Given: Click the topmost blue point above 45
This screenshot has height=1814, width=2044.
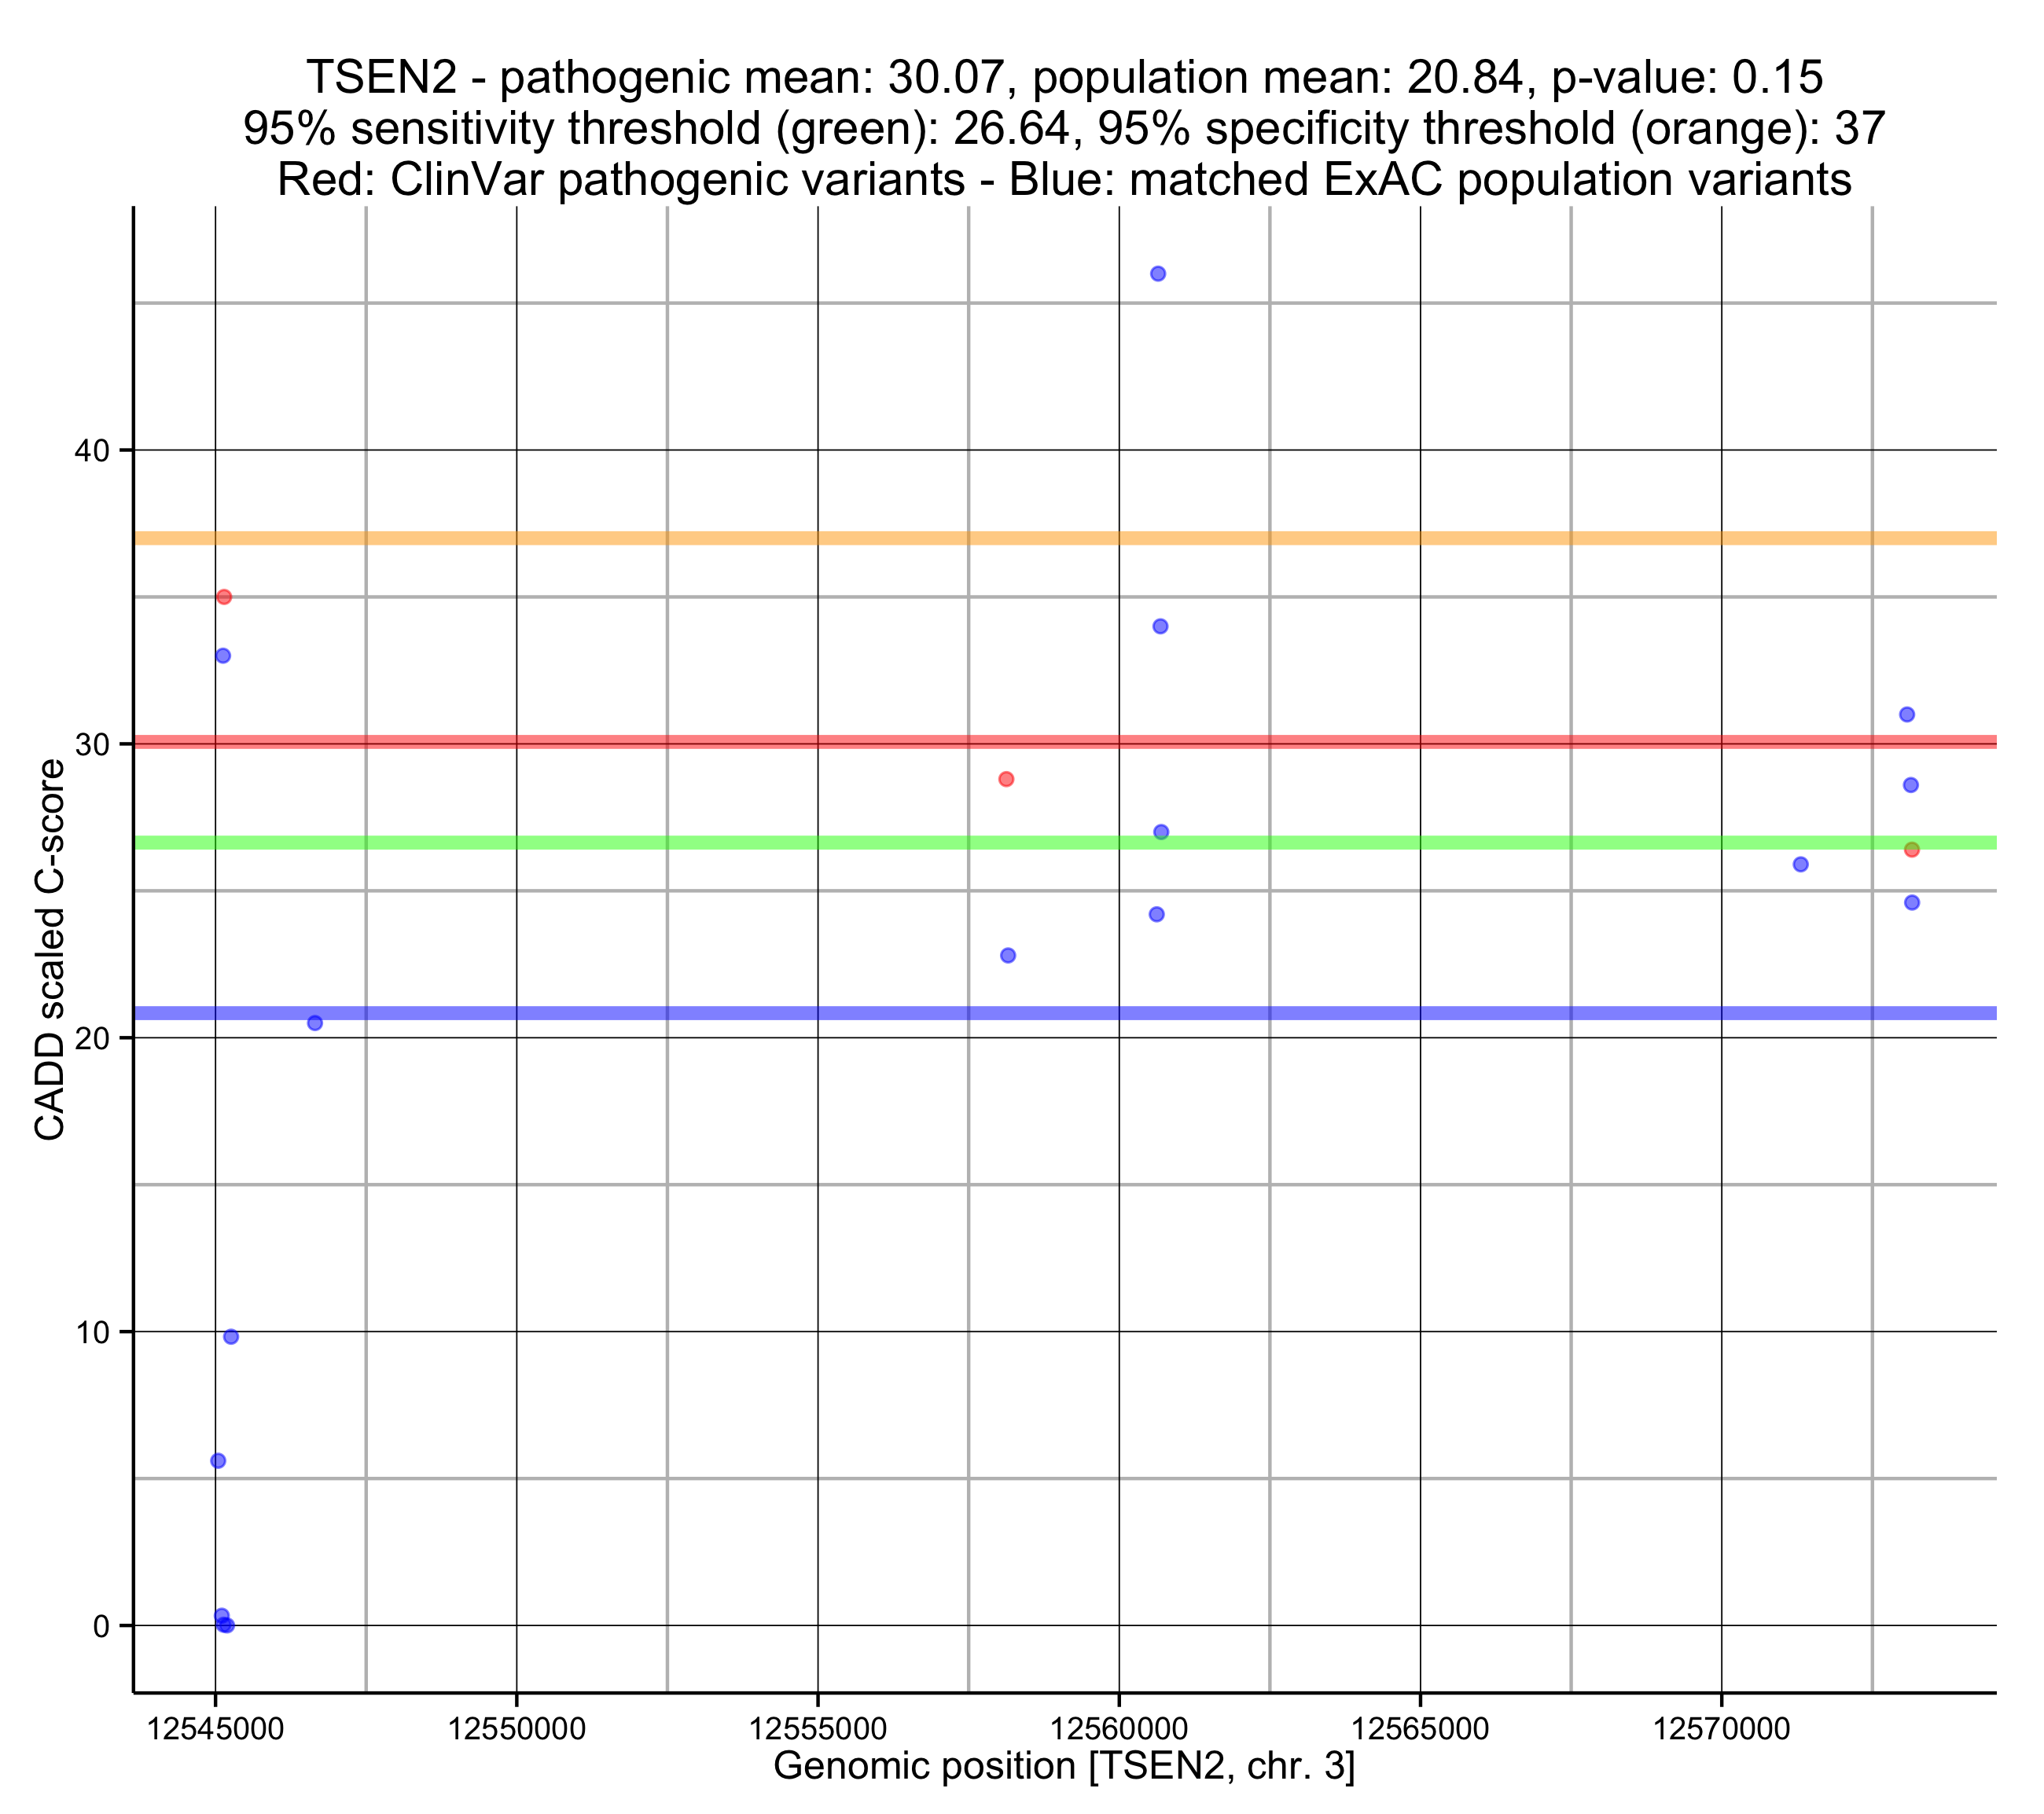Looking at the screenshot, I should click(1158, 274).
